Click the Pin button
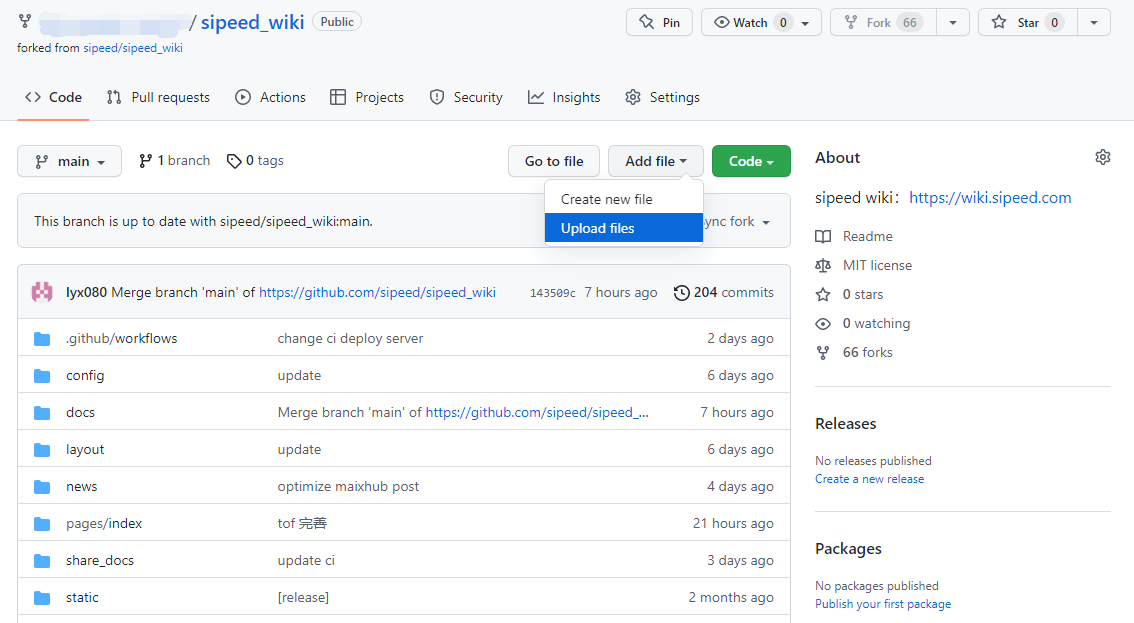The image size is (1134, 623). (x=659, y=22)
